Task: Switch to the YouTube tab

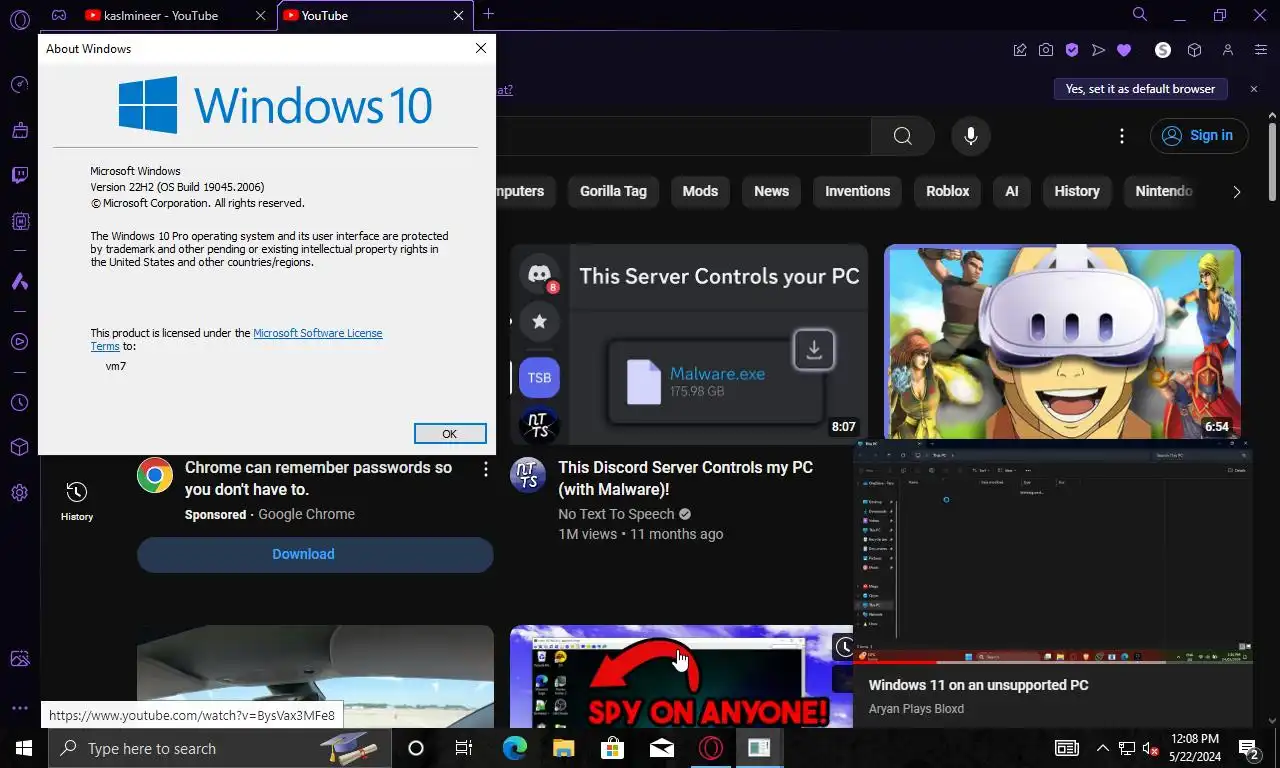Action: point(374,15)
